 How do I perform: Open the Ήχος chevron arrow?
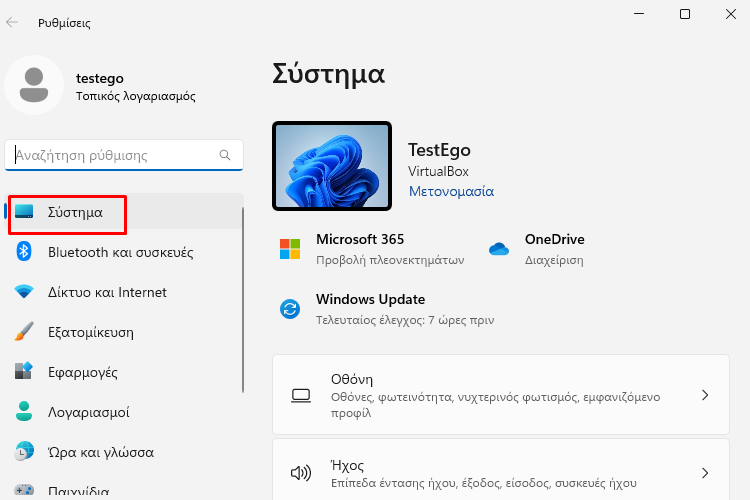coord(705,473)
